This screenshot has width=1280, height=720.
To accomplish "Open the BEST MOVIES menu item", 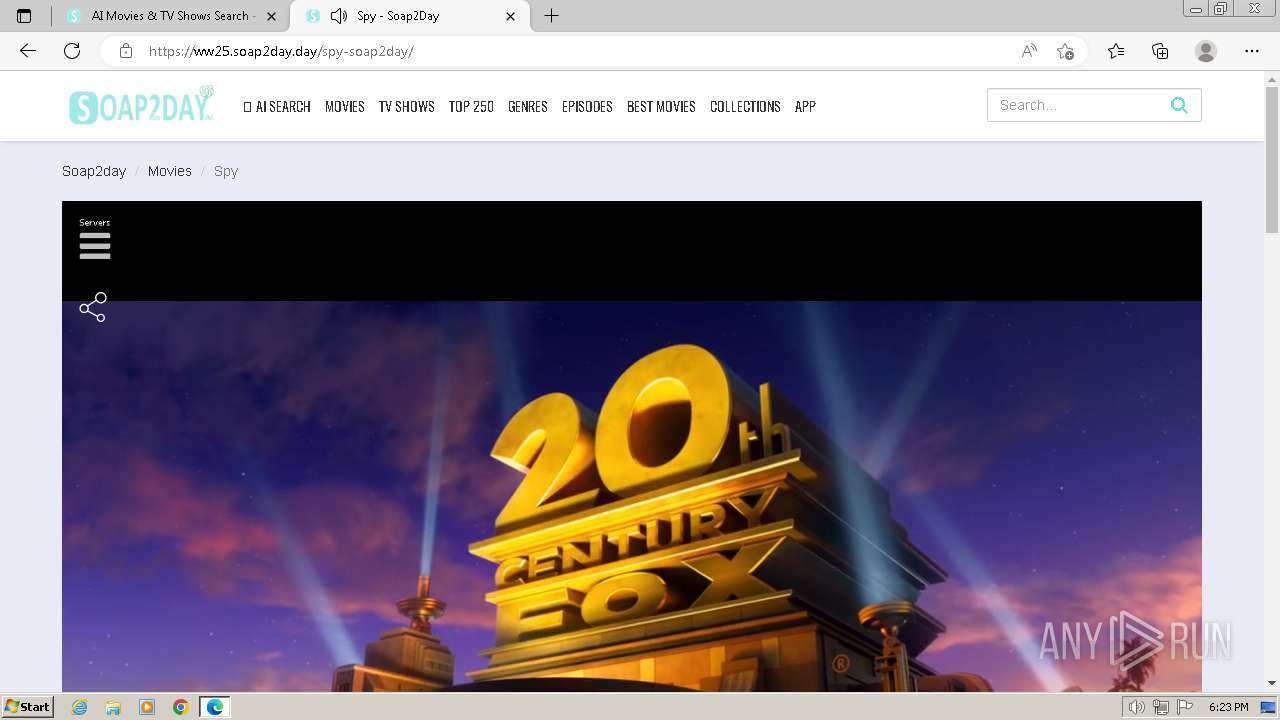I will click(x=661, y=106).
